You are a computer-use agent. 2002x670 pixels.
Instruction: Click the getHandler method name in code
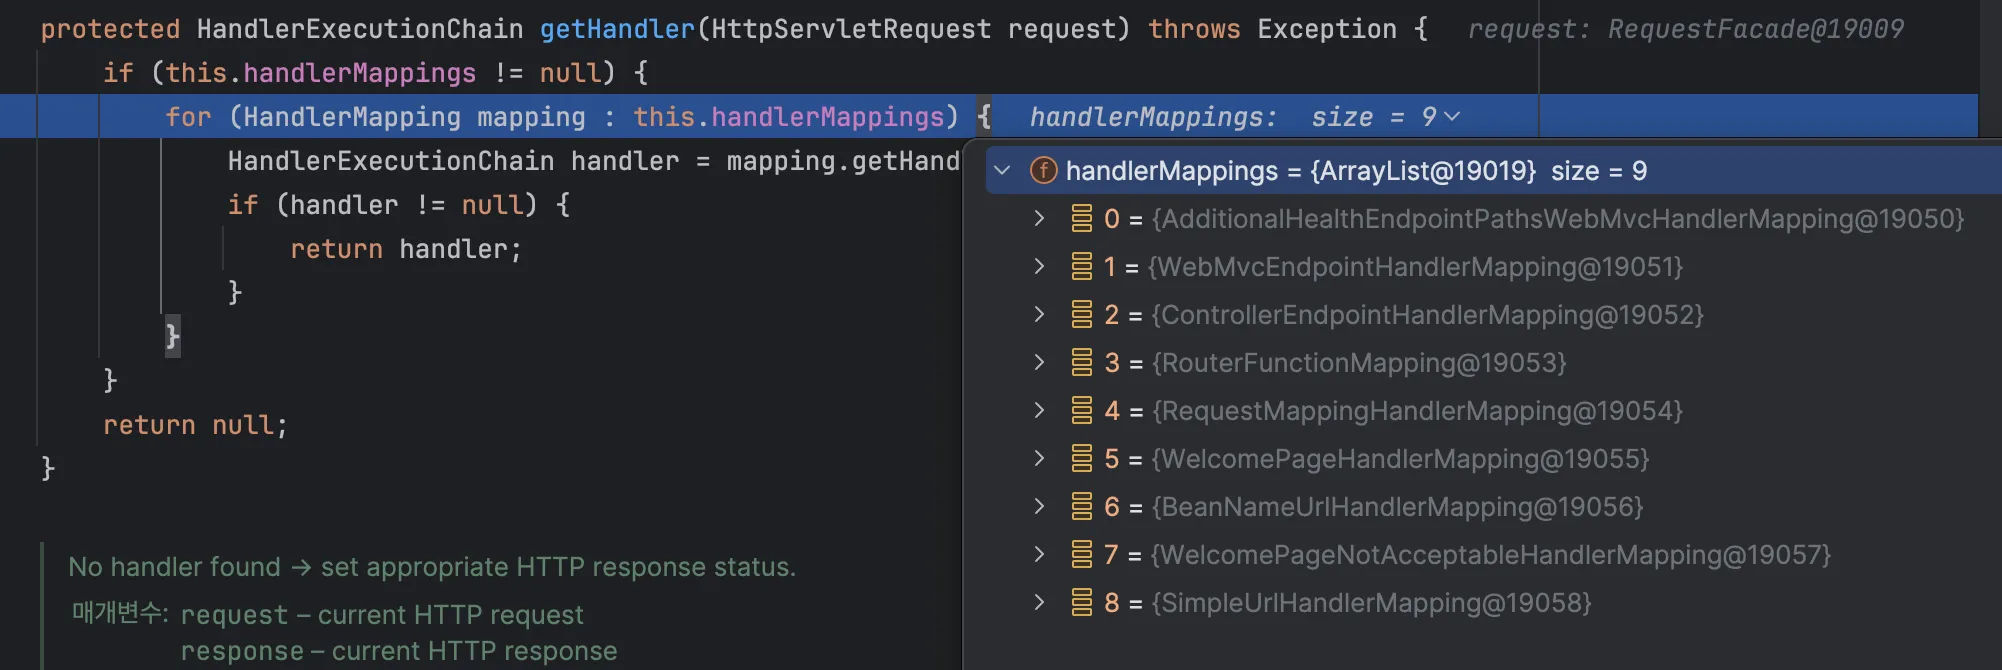[617, 29]
